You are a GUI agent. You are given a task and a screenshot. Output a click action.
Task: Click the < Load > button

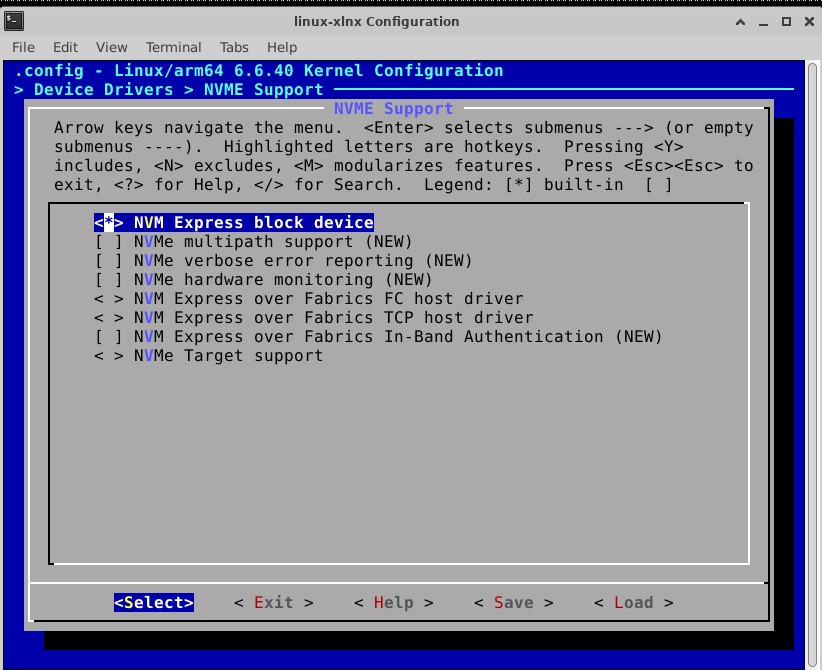(633, 603)
